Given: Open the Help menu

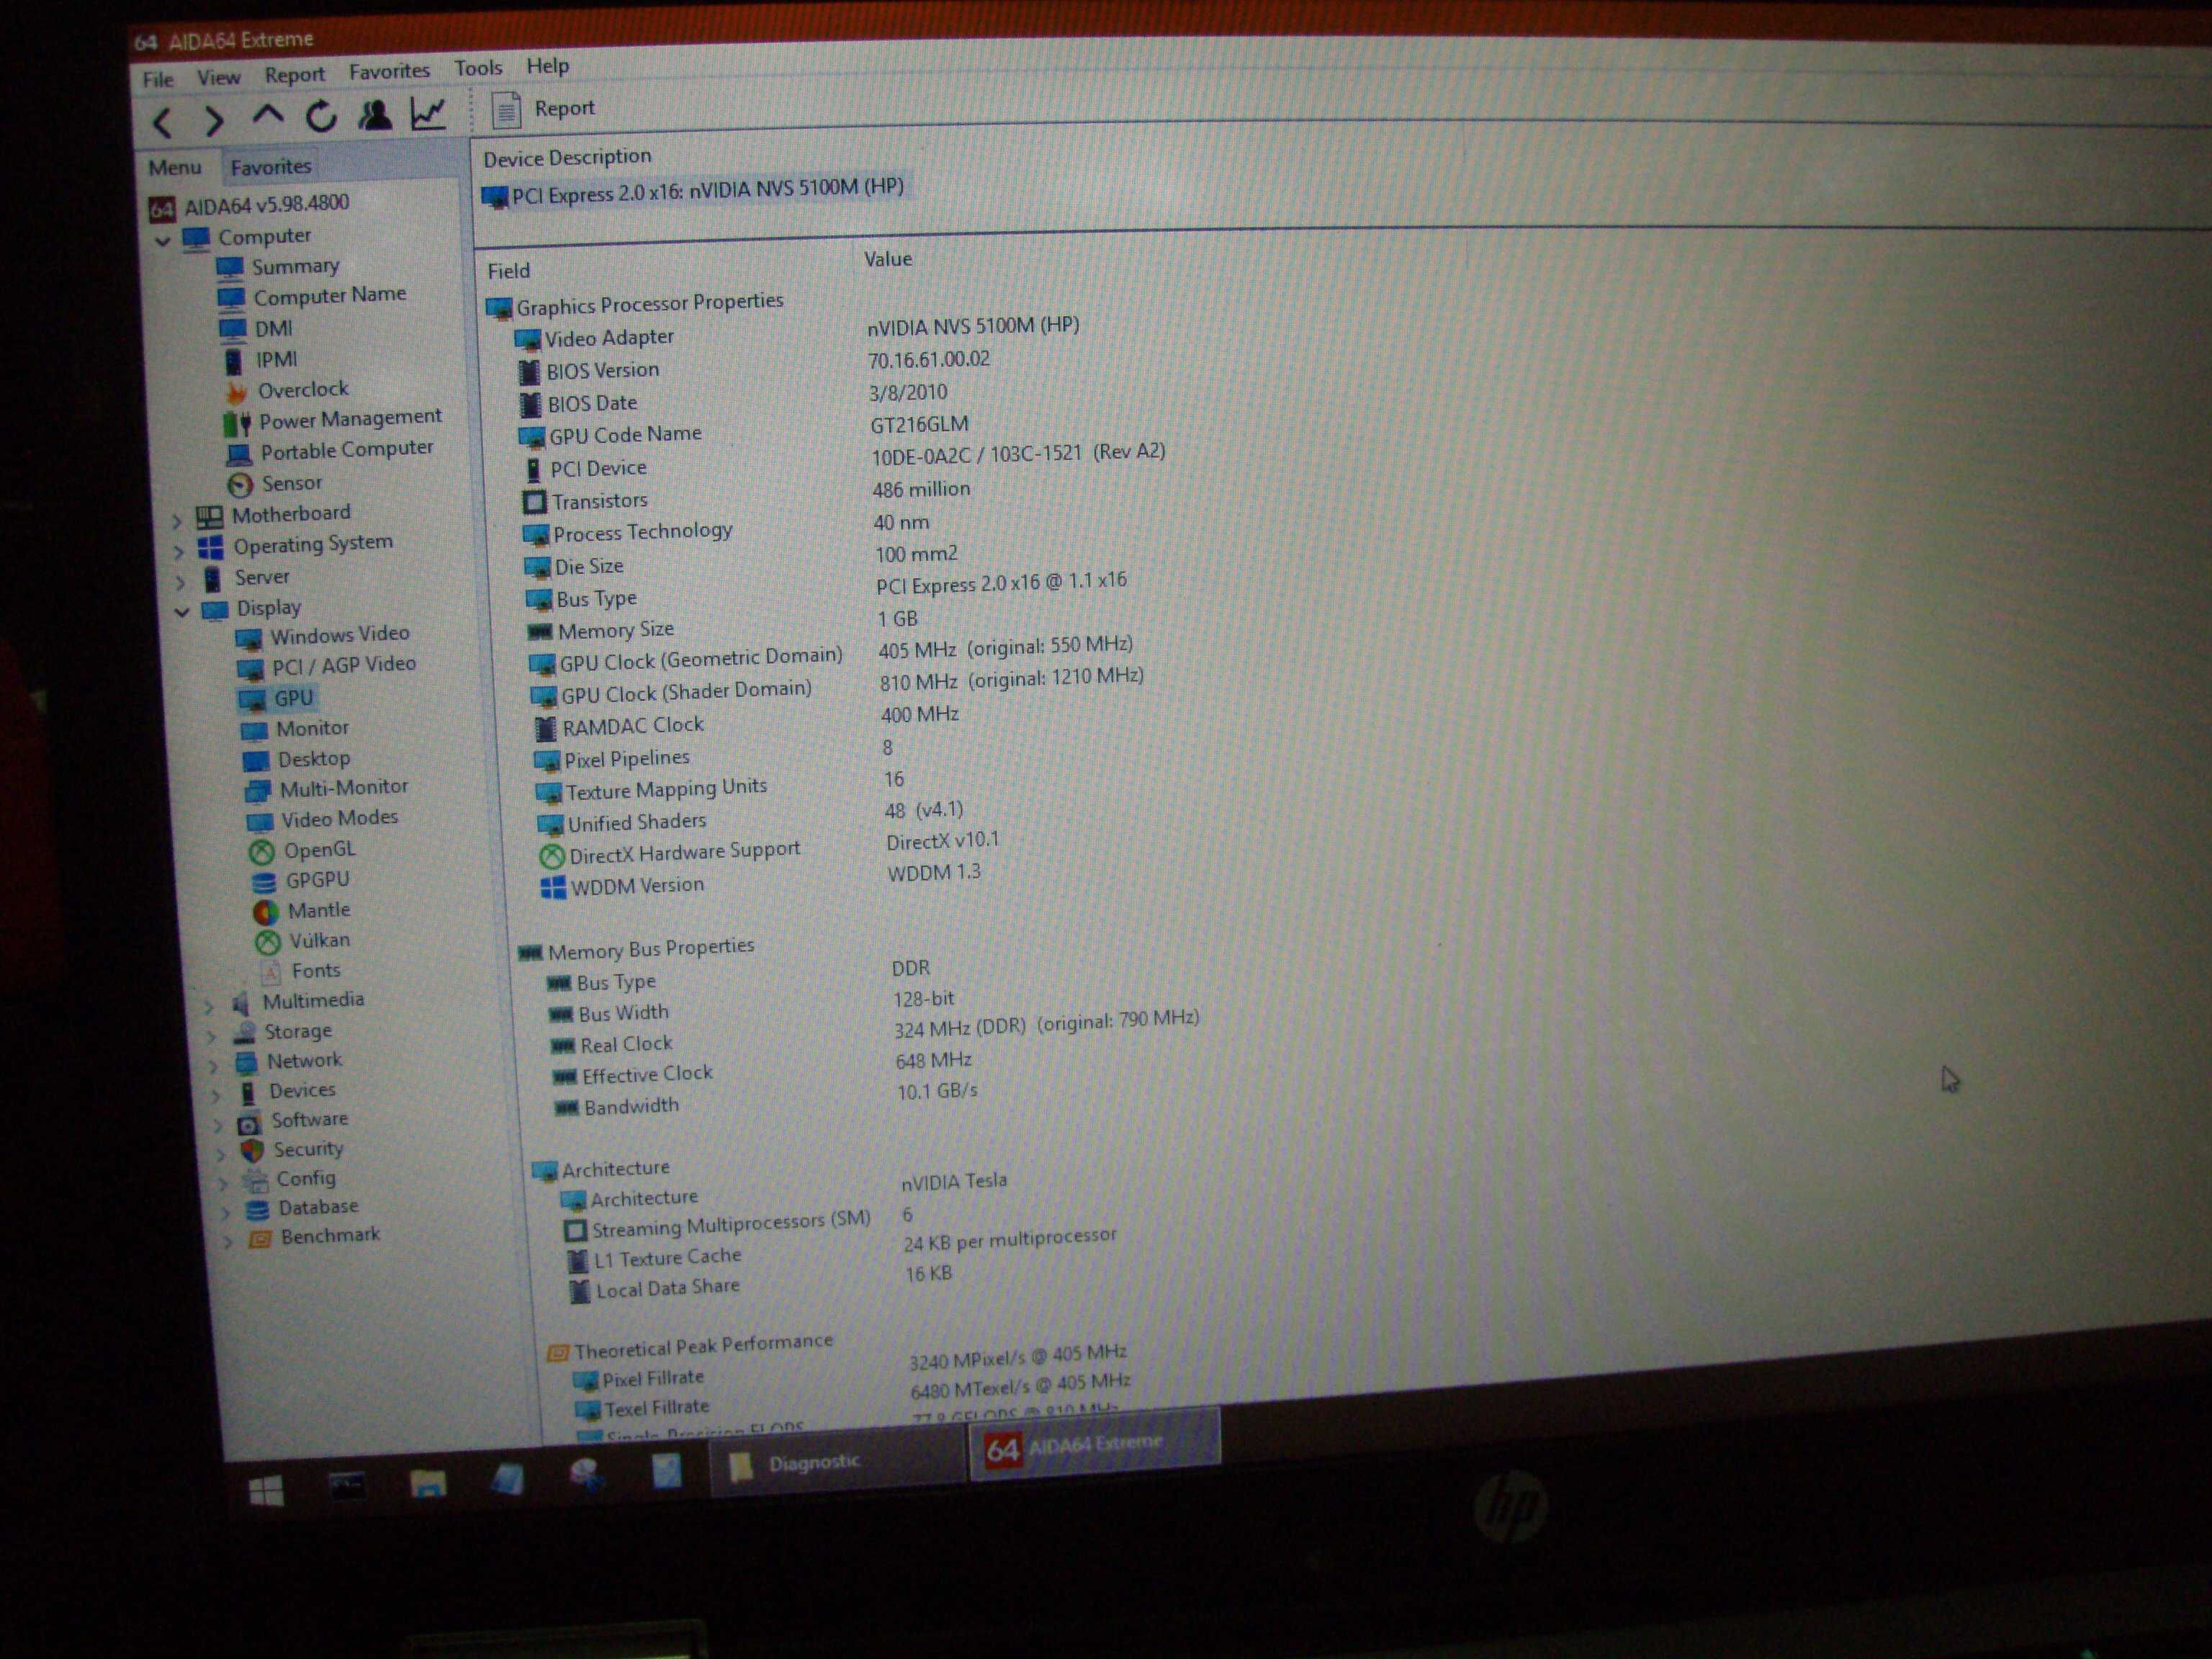Looking at the screenshot, I should (x=548, y=66).
